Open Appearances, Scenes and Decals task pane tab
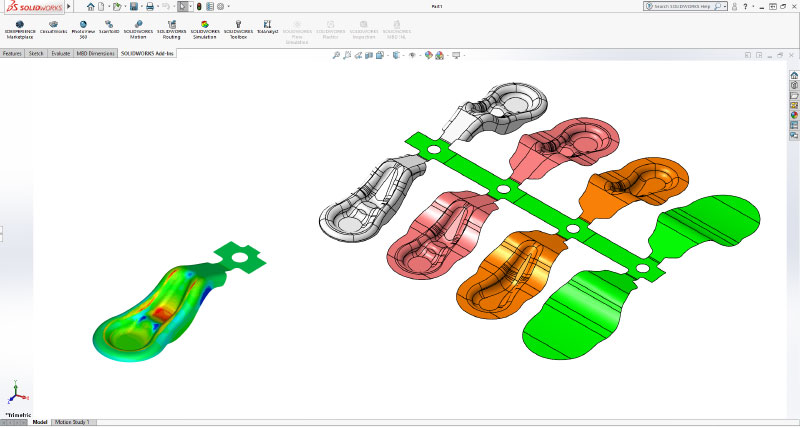The image size is (800, 428). (794, 115)
